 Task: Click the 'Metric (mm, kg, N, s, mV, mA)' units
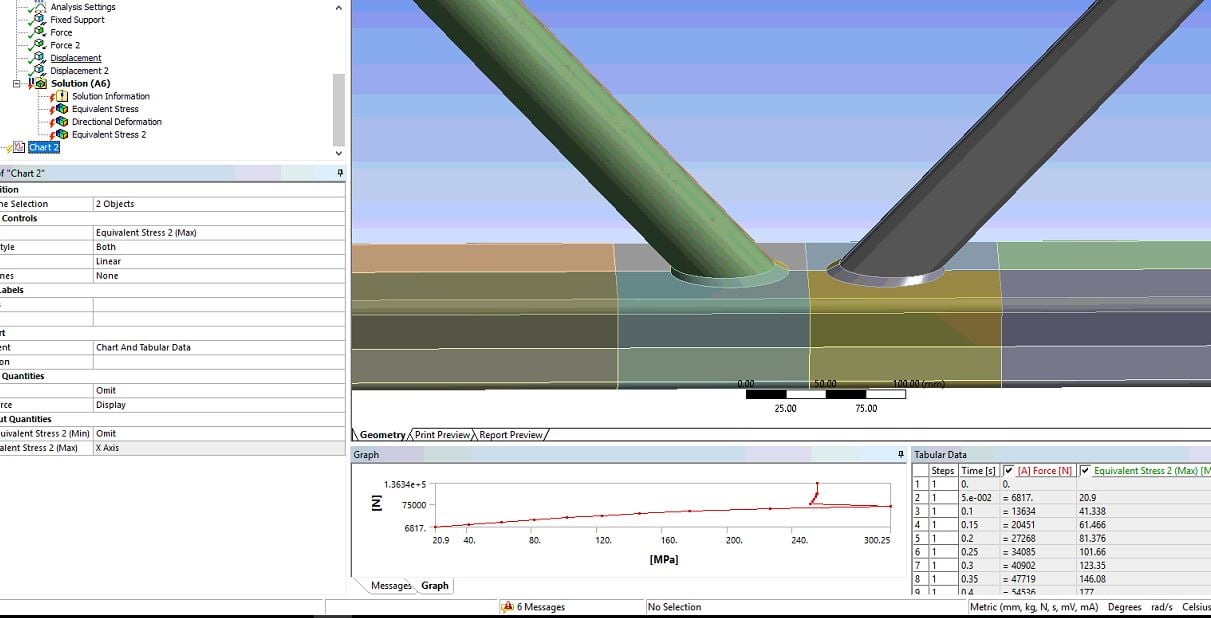(1034, 607)
